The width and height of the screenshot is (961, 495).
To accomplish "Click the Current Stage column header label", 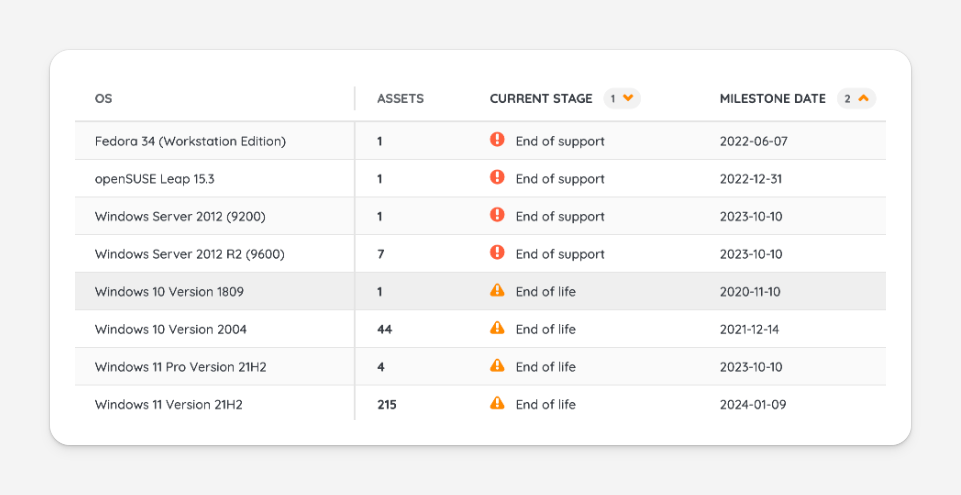I will point(542,99).
